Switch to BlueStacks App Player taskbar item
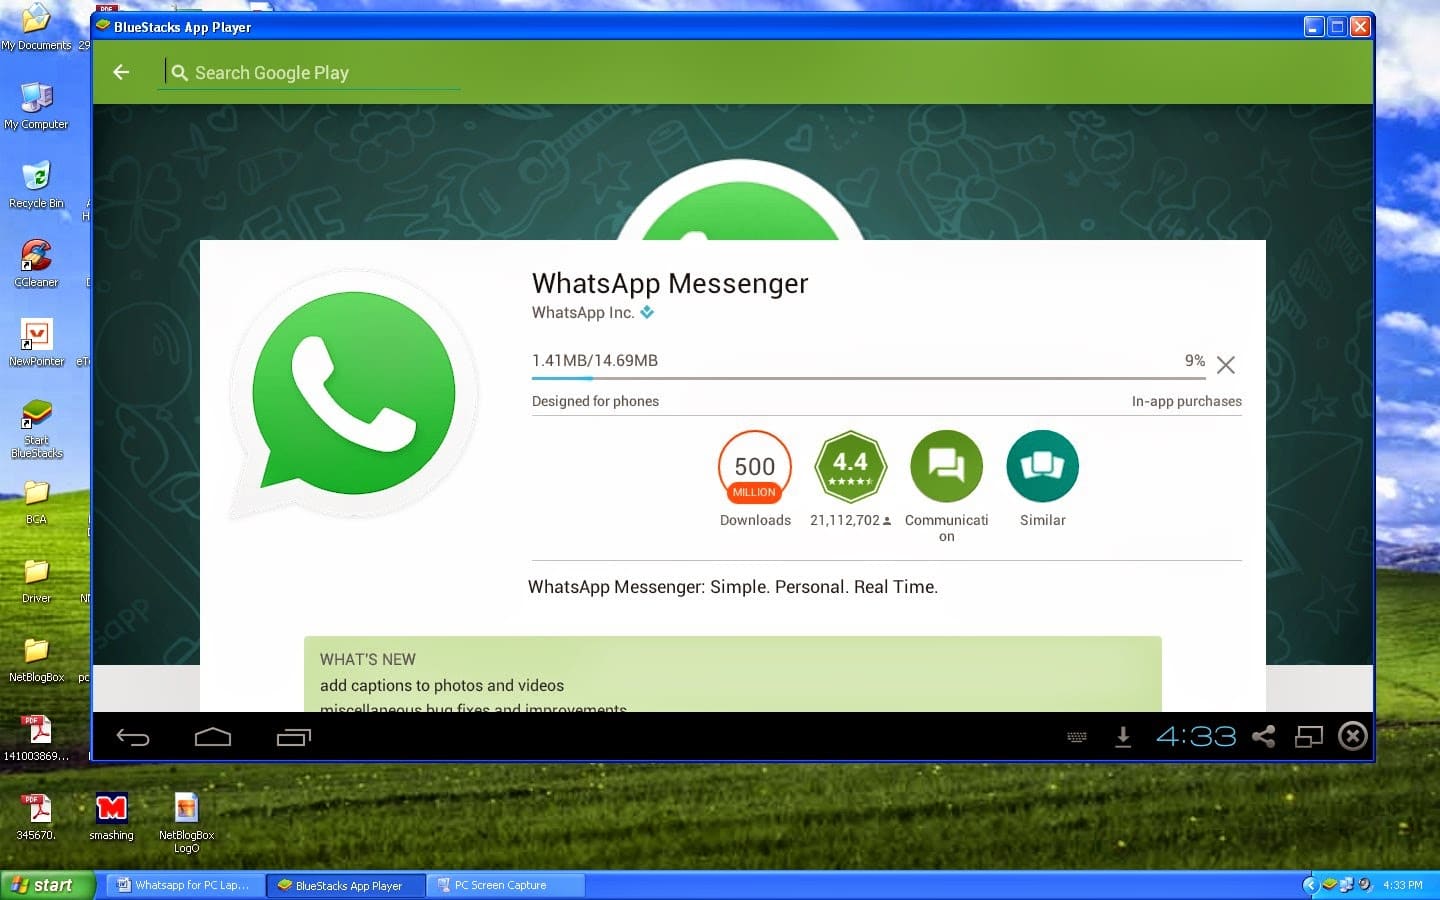Screen dimensions: 1440x900 pyautogui.click(x=346, y=885)
